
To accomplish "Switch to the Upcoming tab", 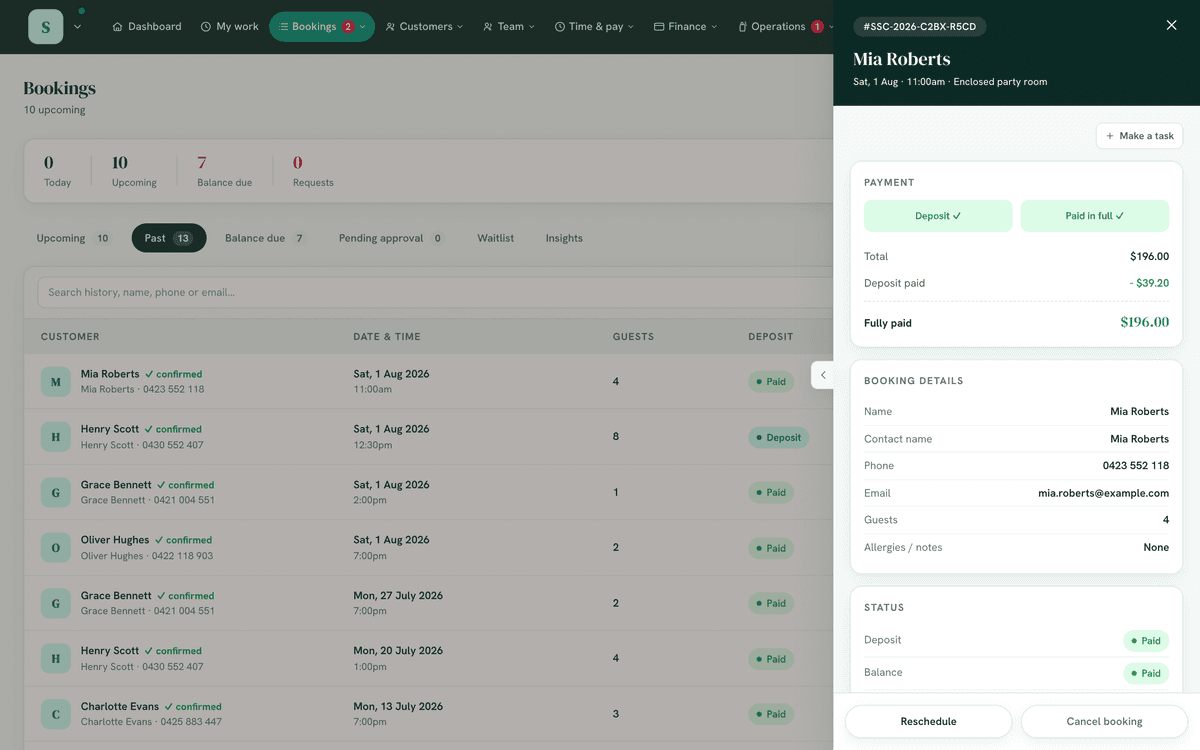I will 74,238.
